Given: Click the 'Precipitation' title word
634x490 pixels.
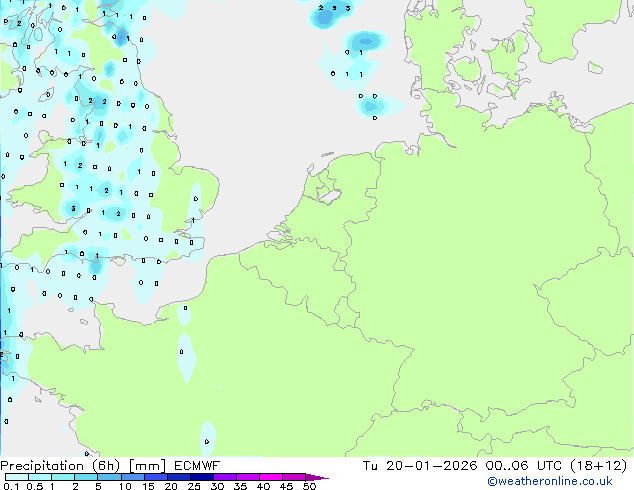Looking at the screenshot, I should tap(42, 466).
